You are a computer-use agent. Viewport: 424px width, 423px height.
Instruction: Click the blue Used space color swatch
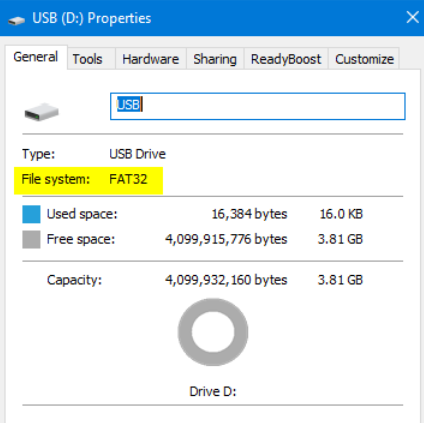pyautogui.click(x=31, y=214)
